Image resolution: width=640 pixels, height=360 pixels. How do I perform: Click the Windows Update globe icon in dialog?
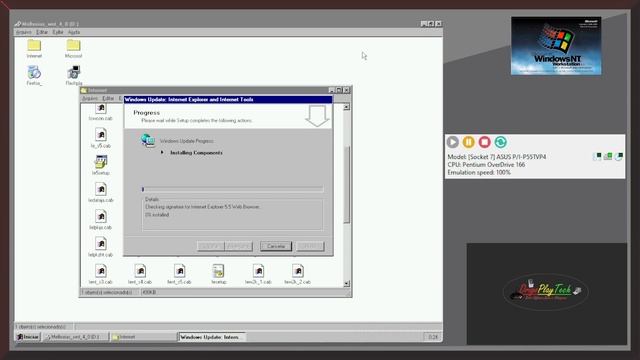(x=148, y=140)
